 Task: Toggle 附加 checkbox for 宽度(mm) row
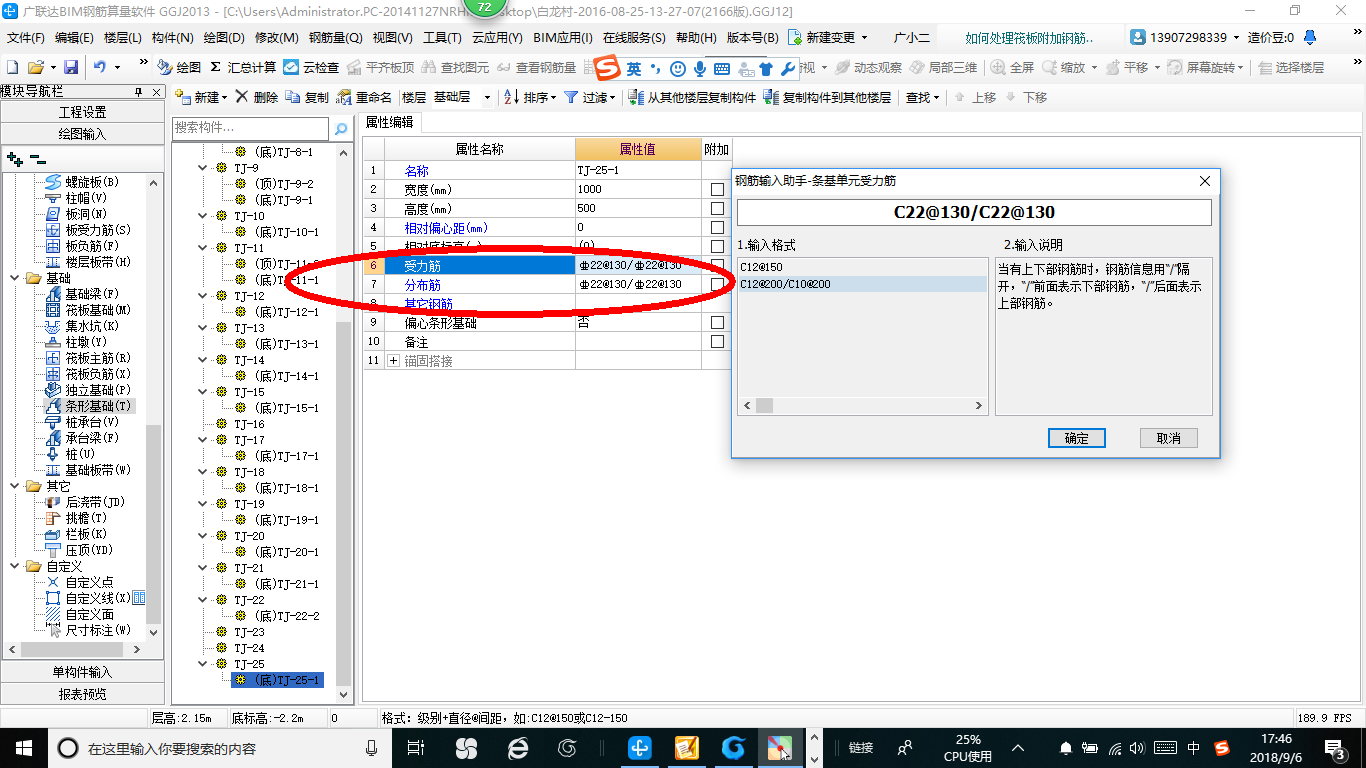tap(717, 190)
